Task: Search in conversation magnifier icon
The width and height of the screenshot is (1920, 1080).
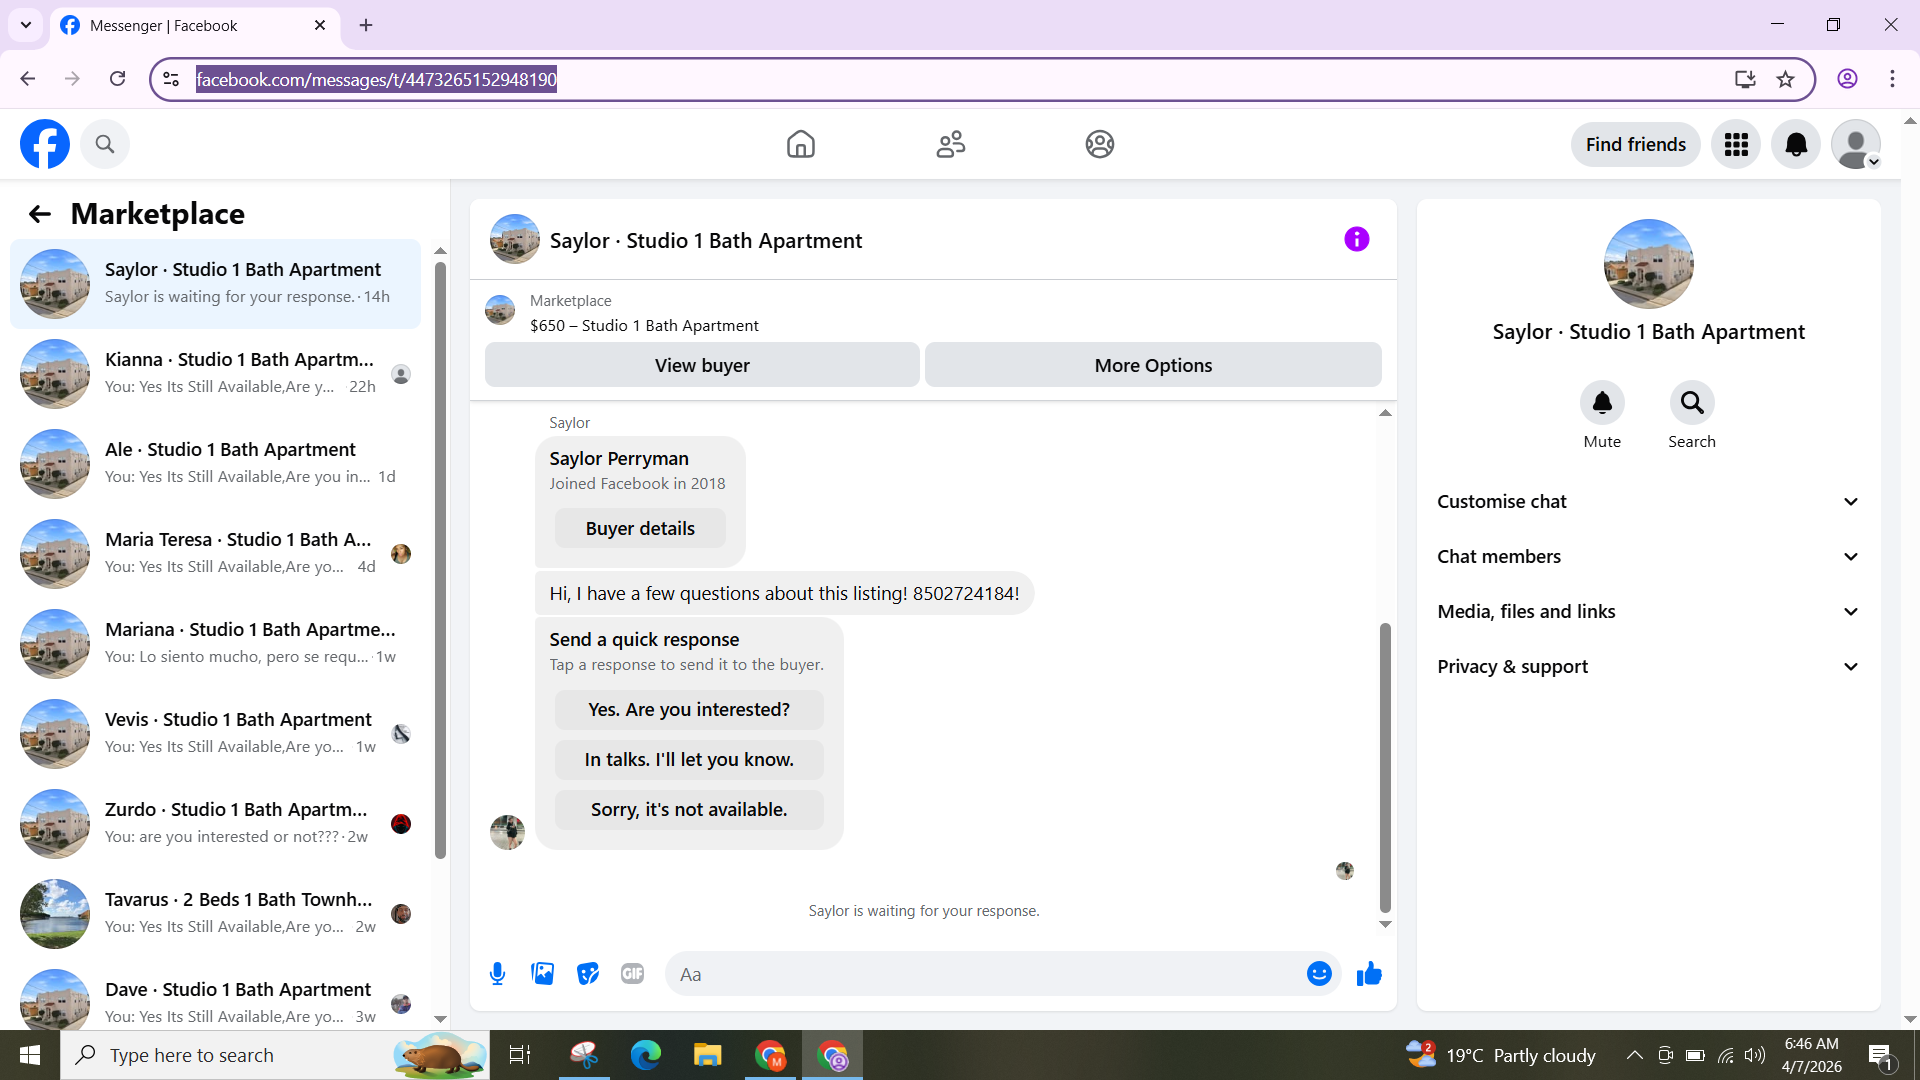Action: point(1692,402)
